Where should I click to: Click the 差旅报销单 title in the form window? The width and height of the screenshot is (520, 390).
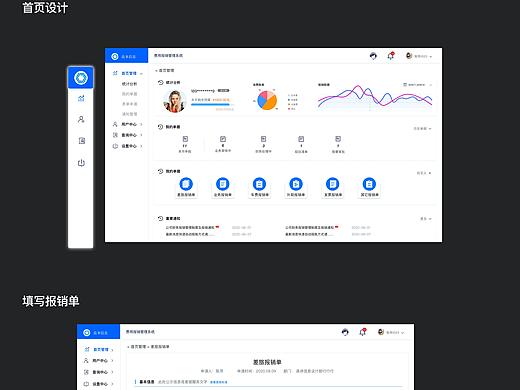pyautogui.click(x=267, y=362)
